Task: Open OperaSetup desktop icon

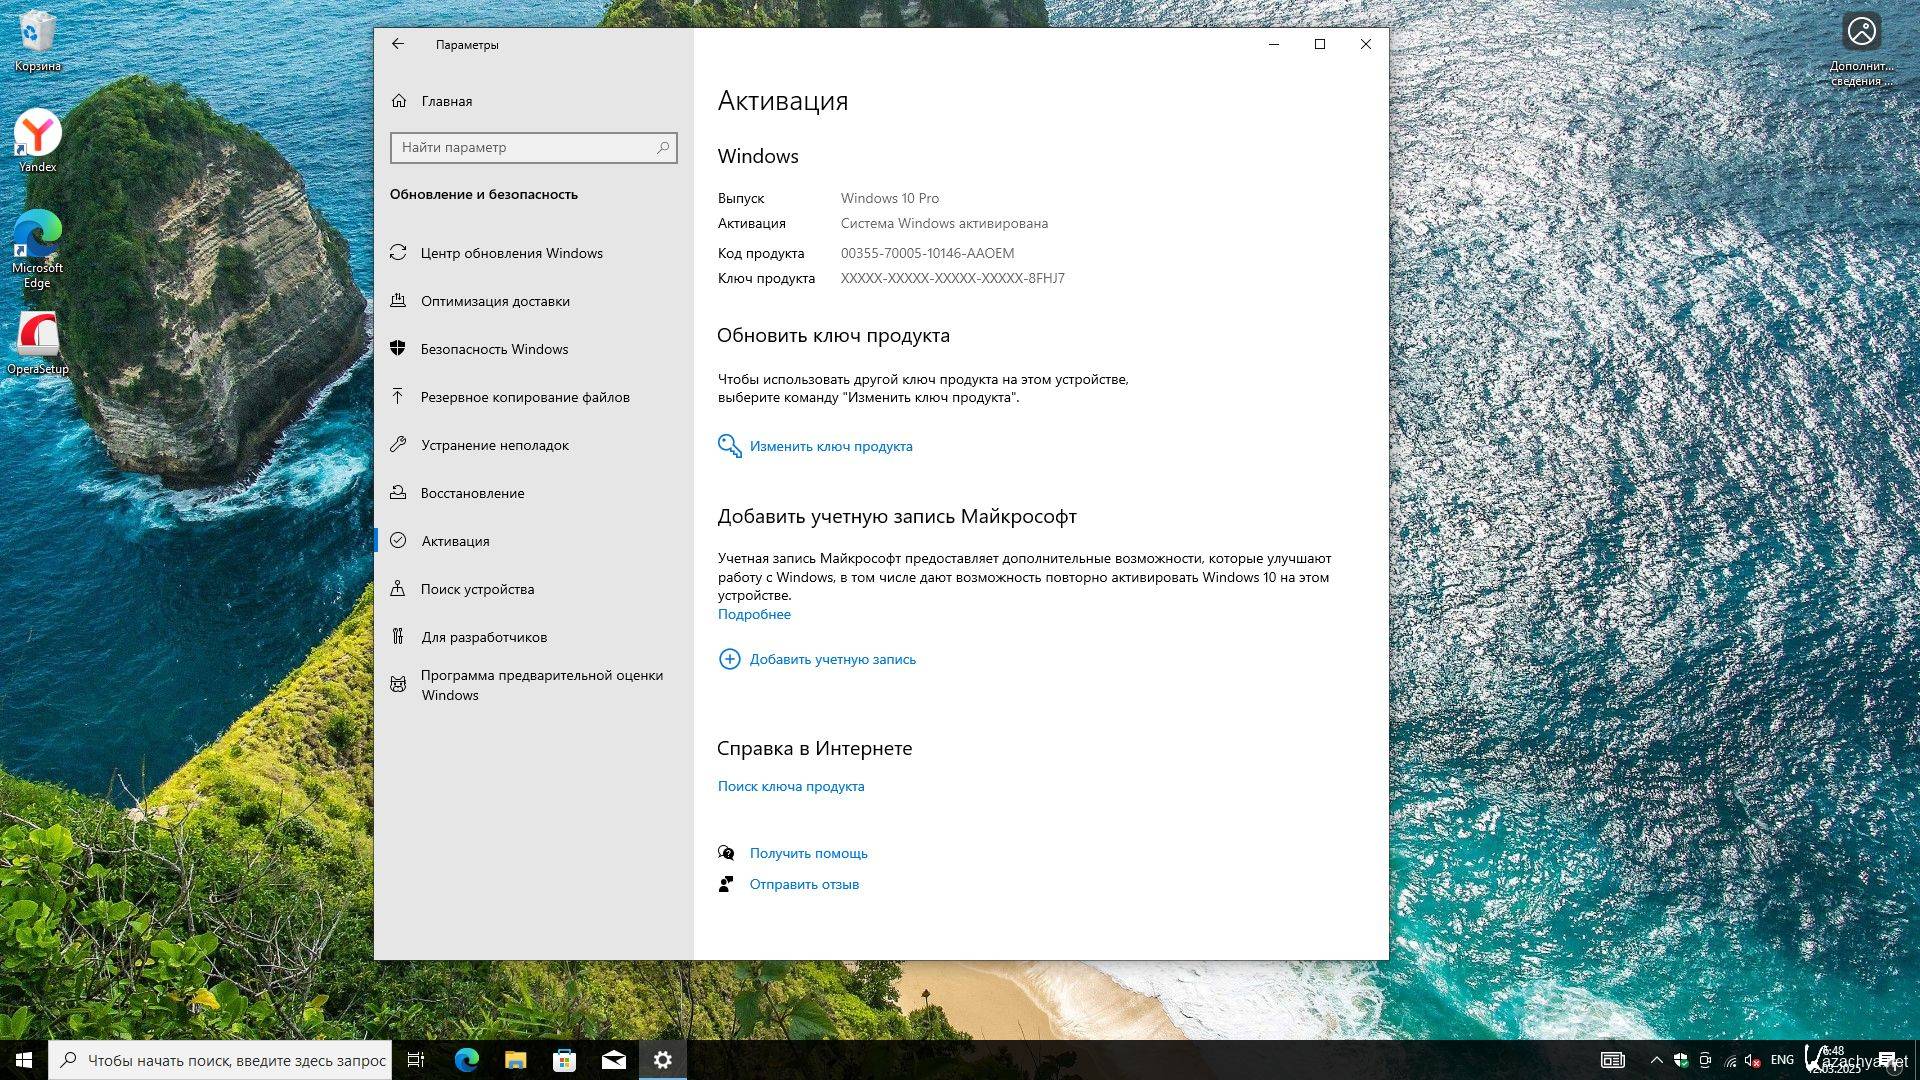Action: [x=38, y=337]
